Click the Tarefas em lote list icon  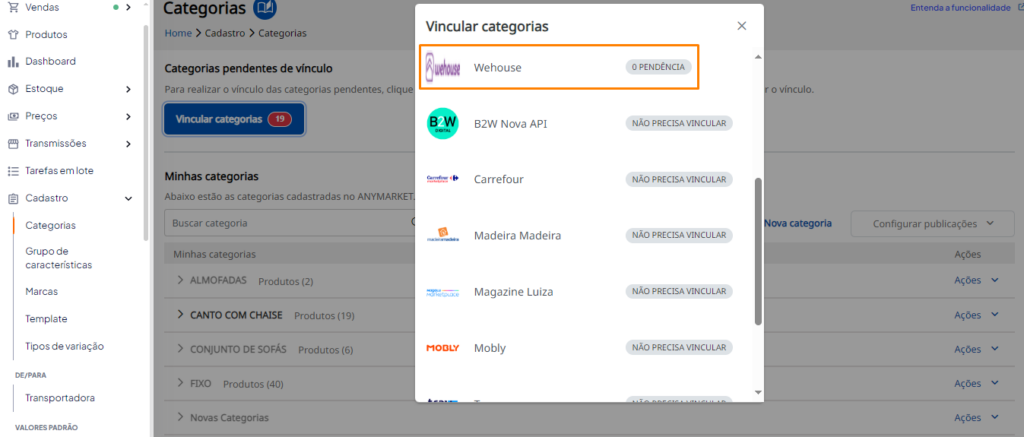(13, 171)
